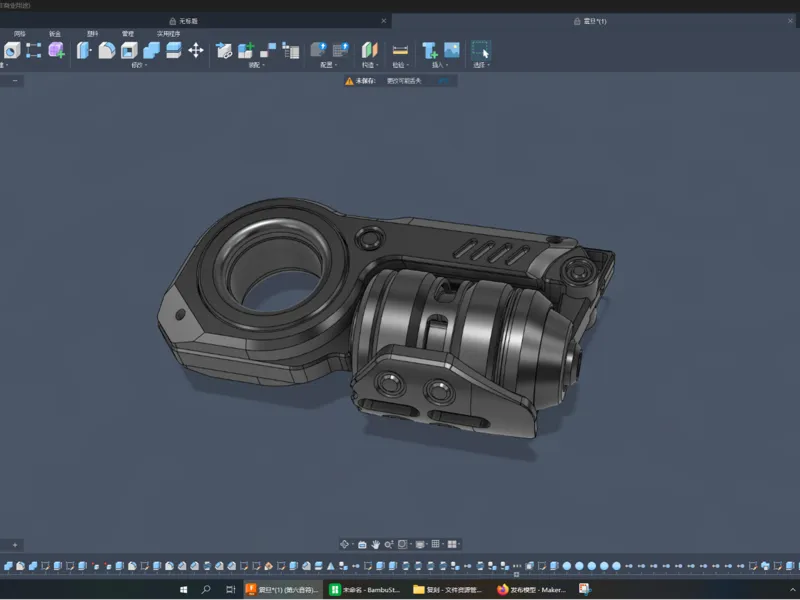This screenshot has height=600, width=800.
Task: Expand the 装配 dropdown menu
Action: (x=257, y=65)
